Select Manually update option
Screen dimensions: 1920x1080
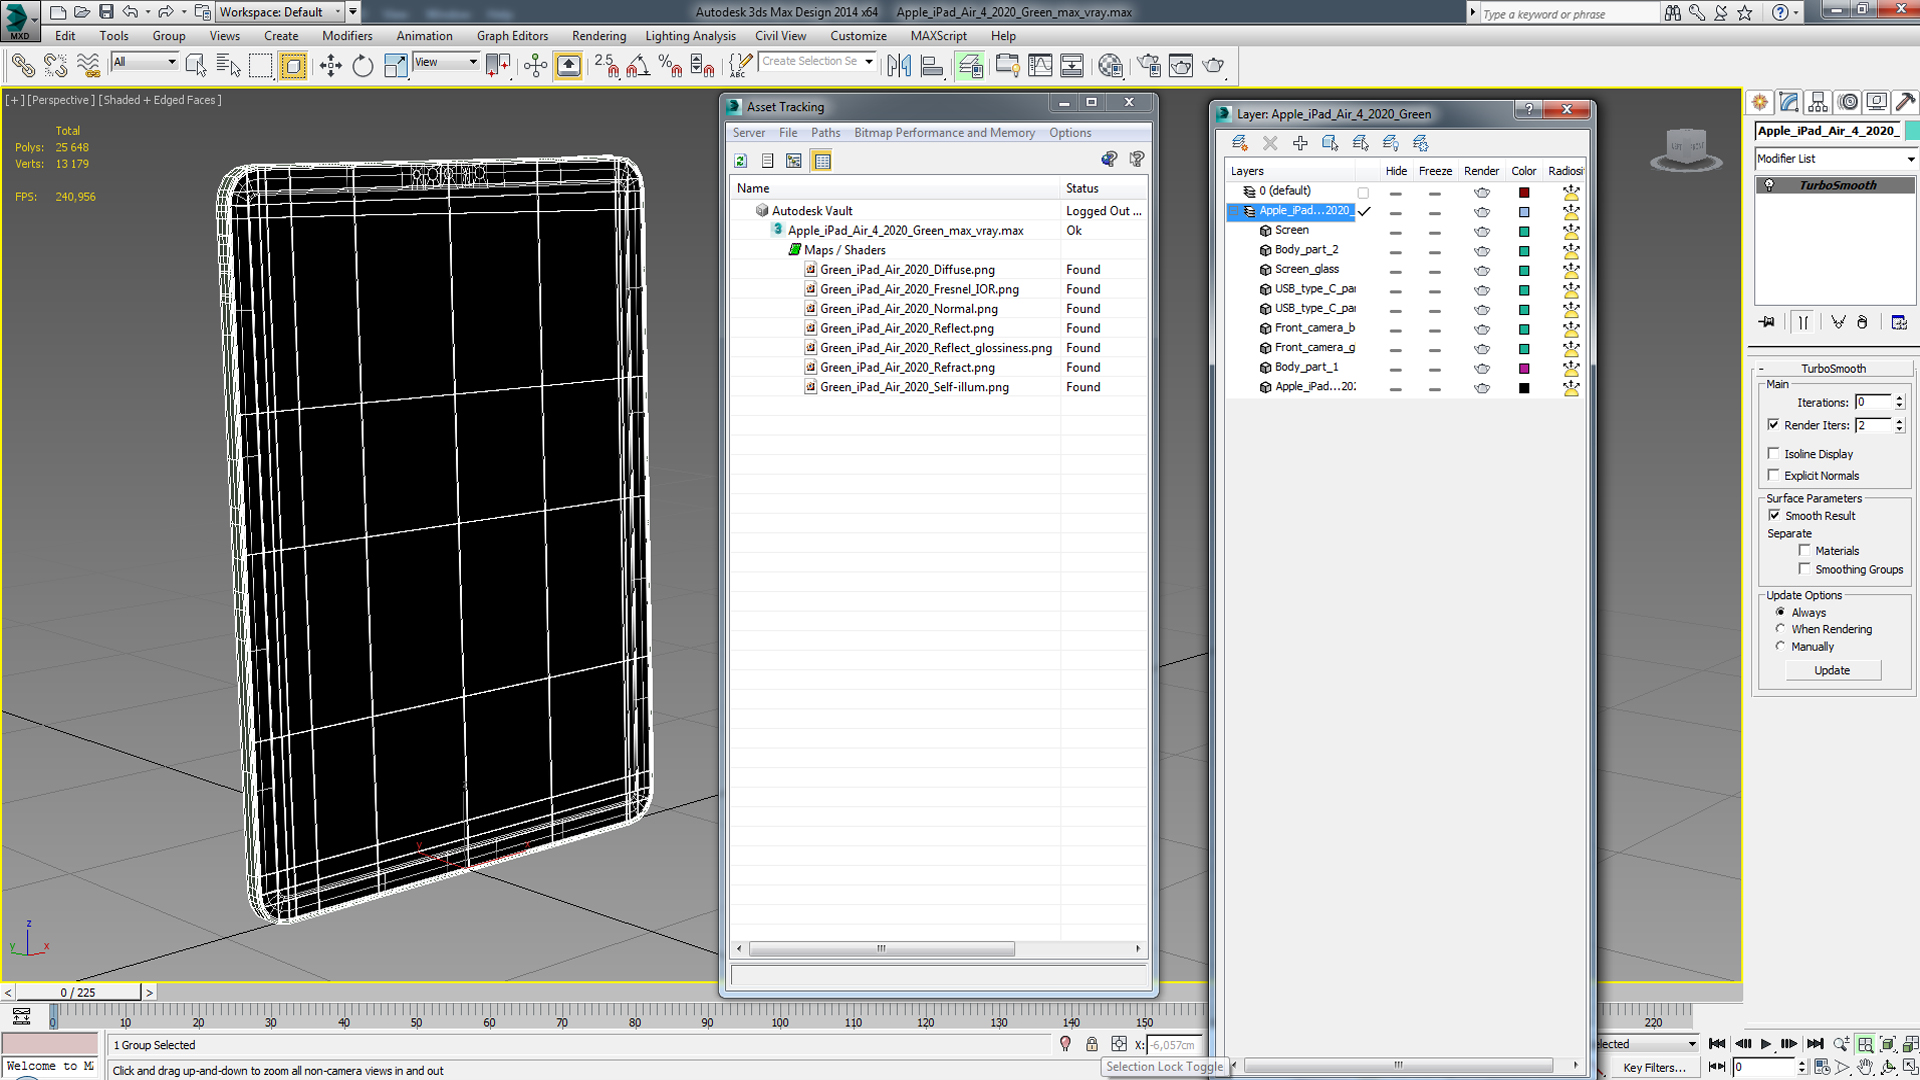tap(1780, 646)
